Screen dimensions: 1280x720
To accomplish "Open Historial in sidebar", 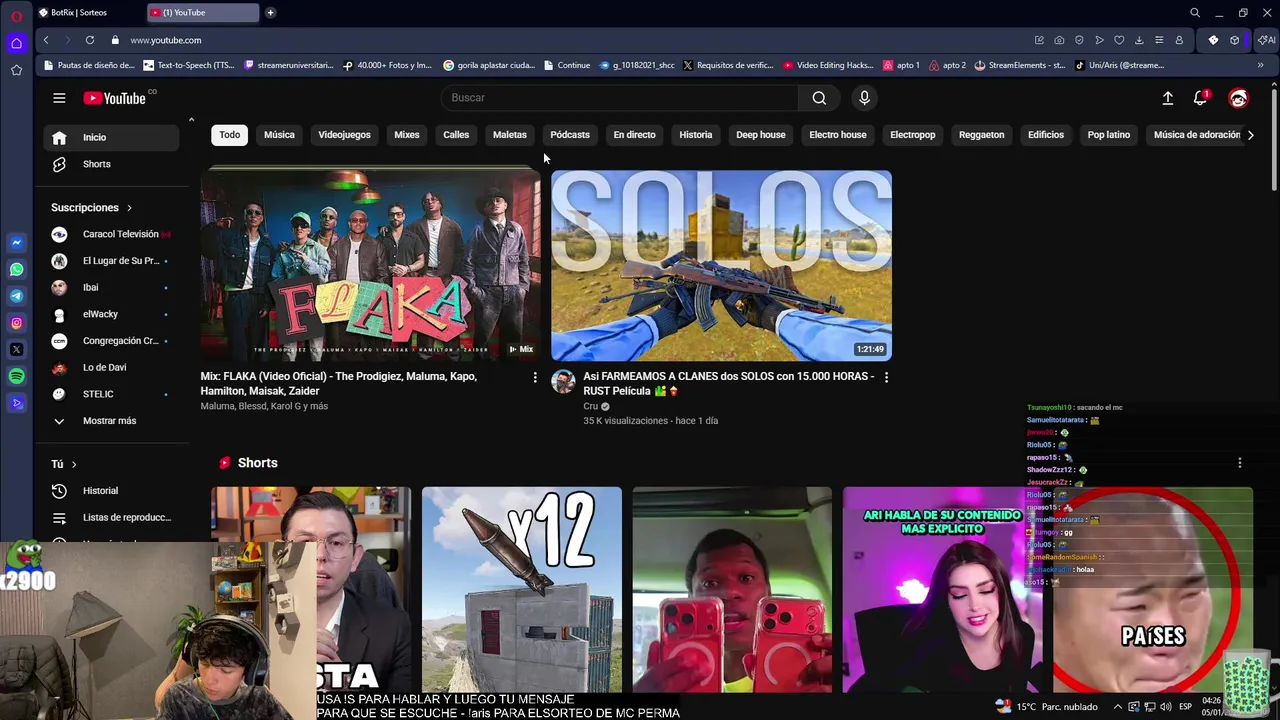I will [112, 491].
